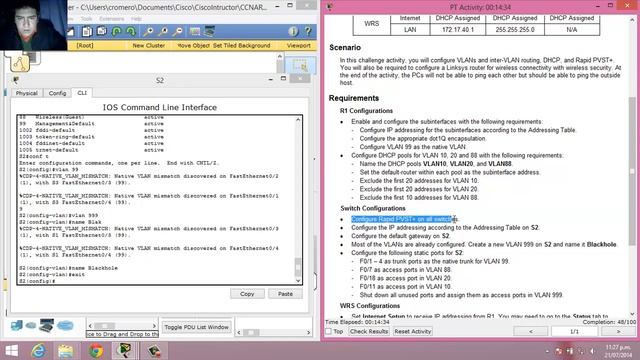Open File Explorer from the taskbar
The image size is (640, 360).
coord(65,351)
